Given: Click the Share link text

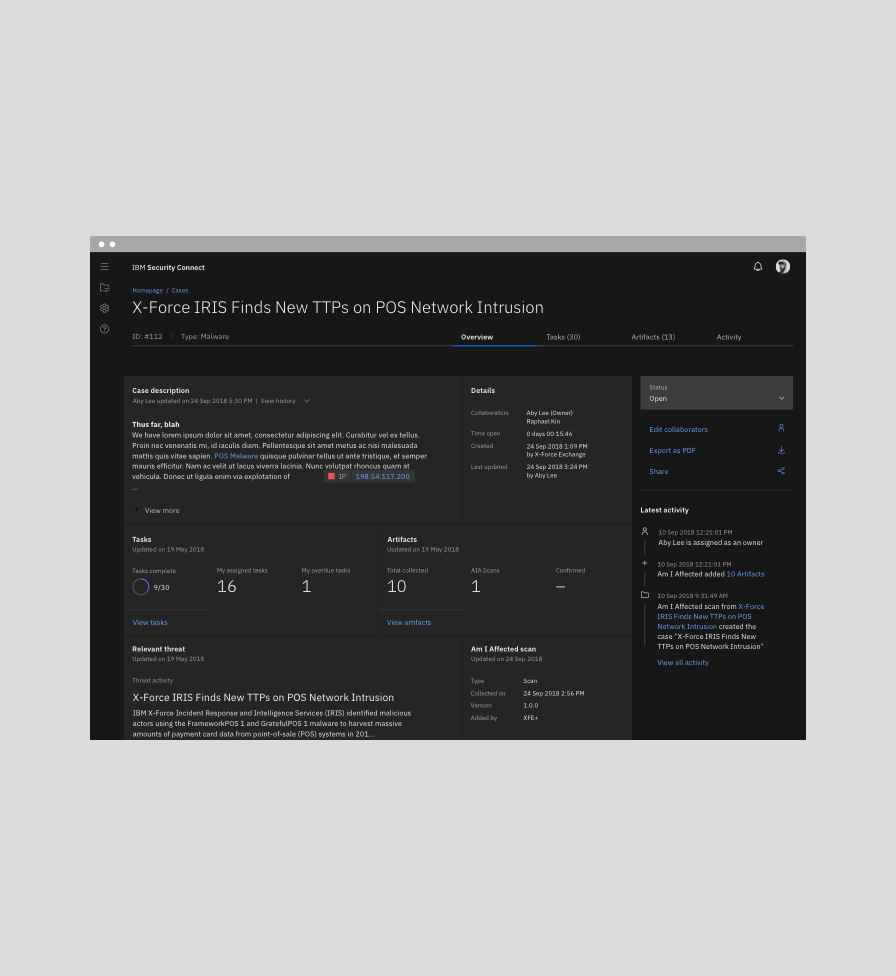Looking at the screenshot, I should click(659, 472).
